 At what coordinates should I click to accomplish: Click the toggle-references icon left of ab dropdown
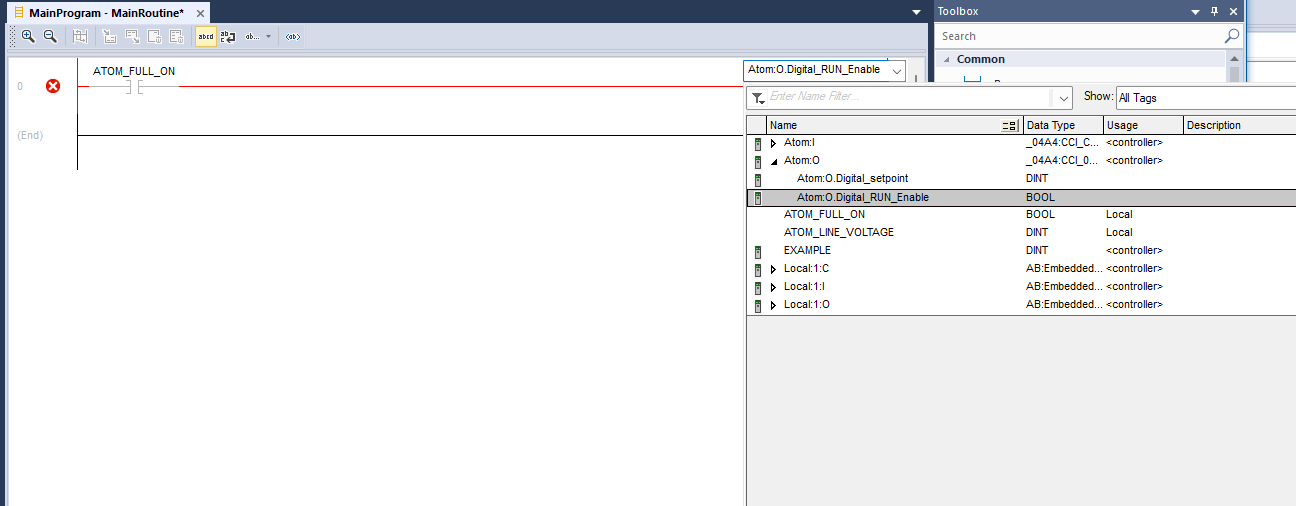click(228, 36)
